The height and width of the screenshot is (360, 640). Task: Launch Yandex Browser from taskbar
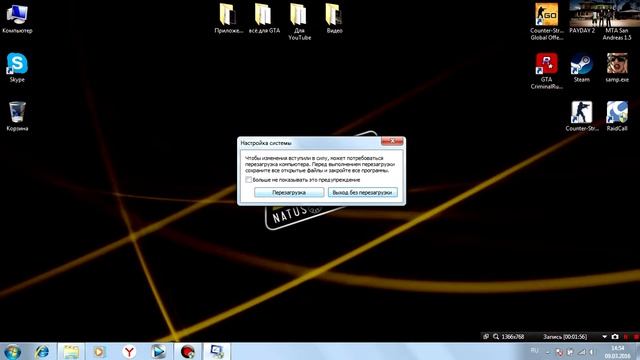point(129,351)
